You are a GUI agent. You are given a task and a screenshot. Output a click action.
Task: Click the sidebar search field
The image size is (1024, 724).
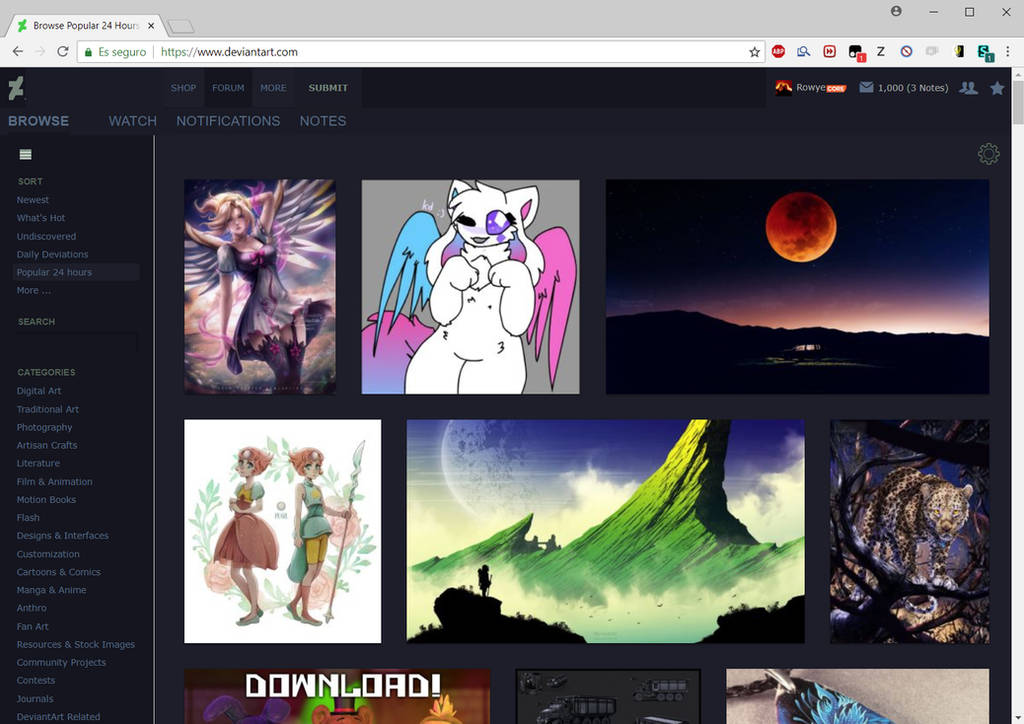77,342
